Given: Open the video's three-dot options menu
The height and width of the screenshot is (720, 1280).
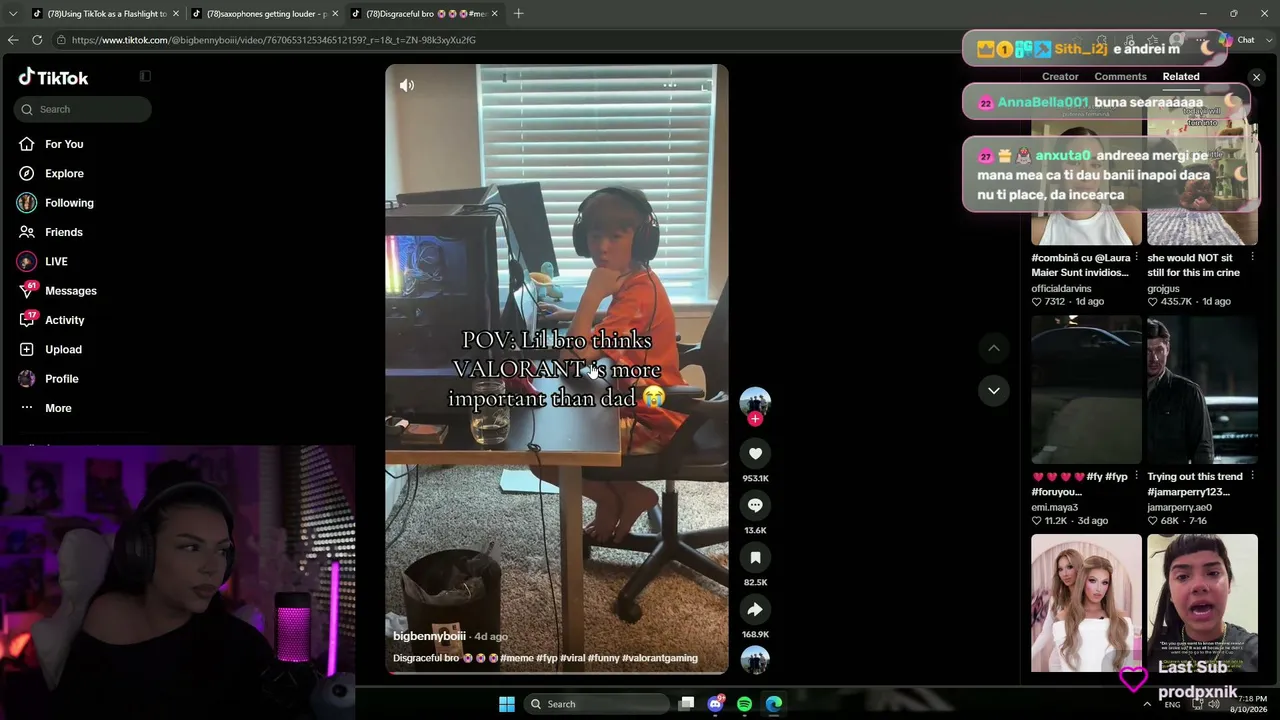Looking at the screenshot, I should [670, 85].
